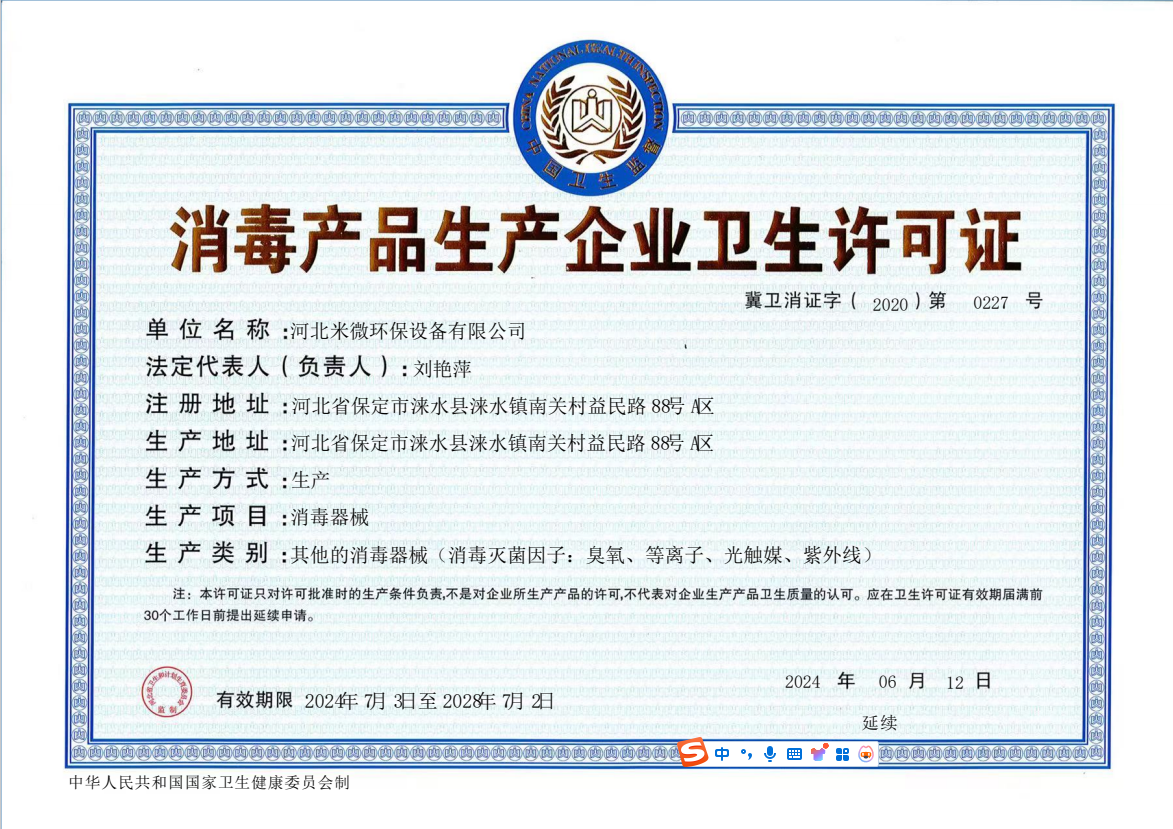Click certificate year 2020 in license number

pos(890,304)
